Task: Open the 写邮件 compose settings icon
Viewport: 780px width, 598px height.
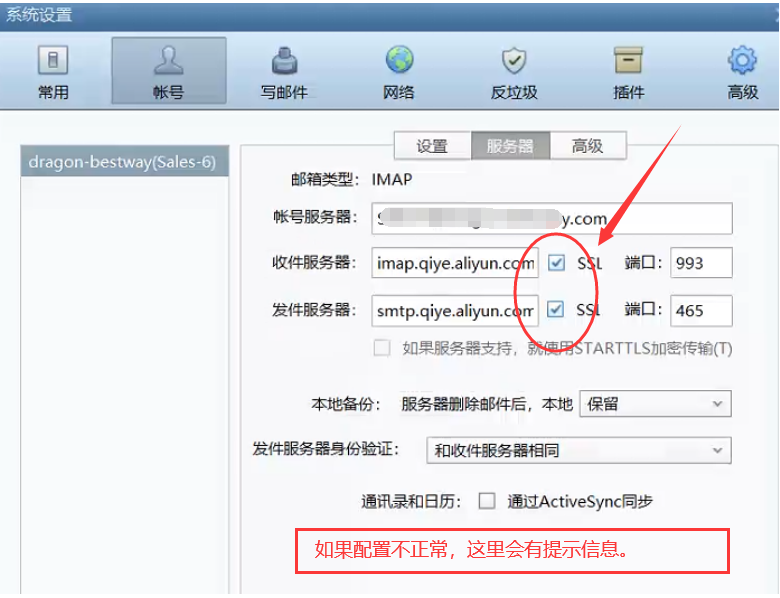Action: point(284,62)
